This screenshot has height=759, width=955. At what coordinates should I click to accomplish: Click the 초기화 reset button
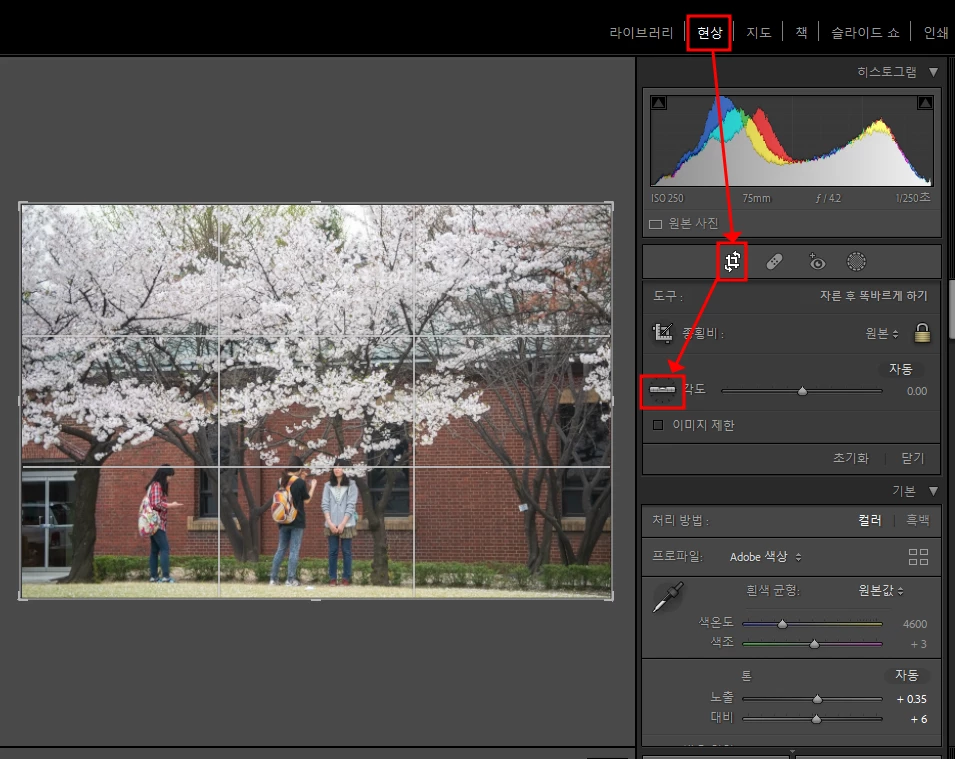(851, 458)
